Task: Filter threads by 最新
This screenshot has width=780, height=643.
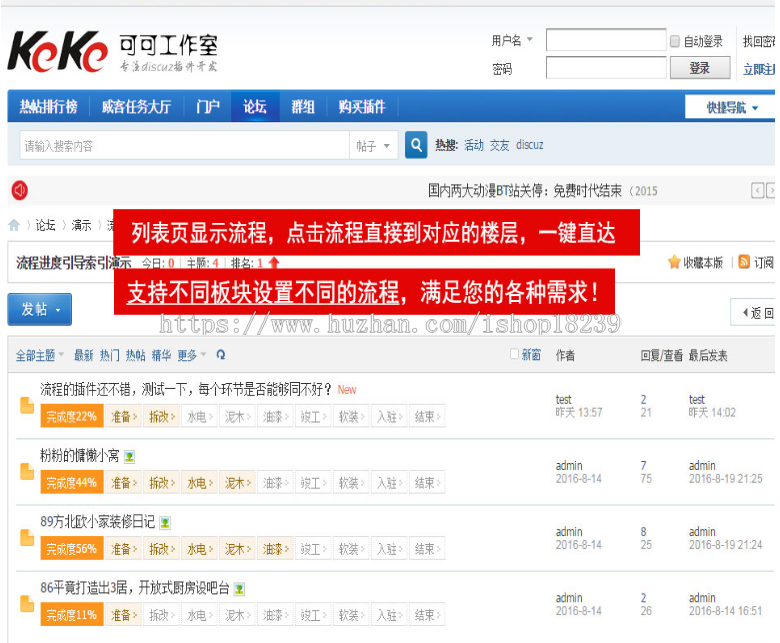Action: [x=84, y=355]
